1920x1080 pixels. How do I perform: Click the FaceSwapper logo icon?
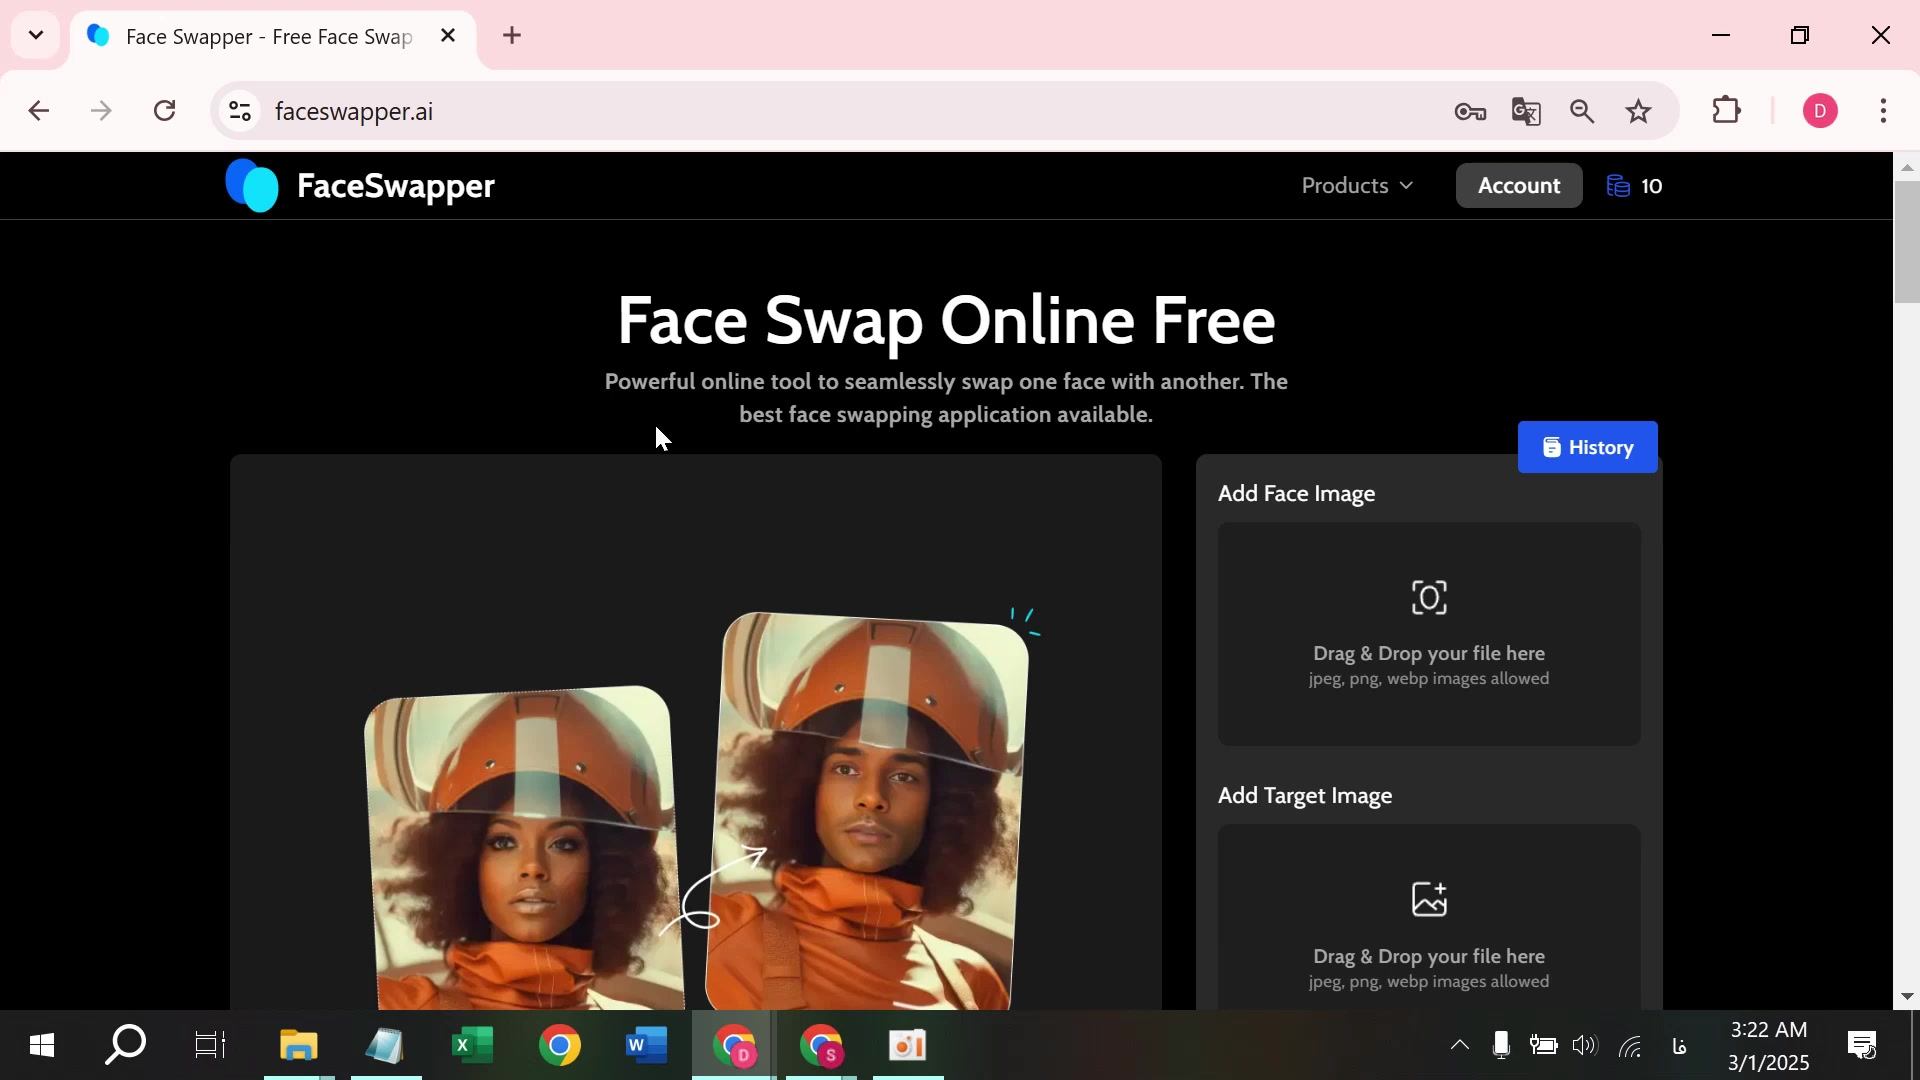(x=252, y=186)
